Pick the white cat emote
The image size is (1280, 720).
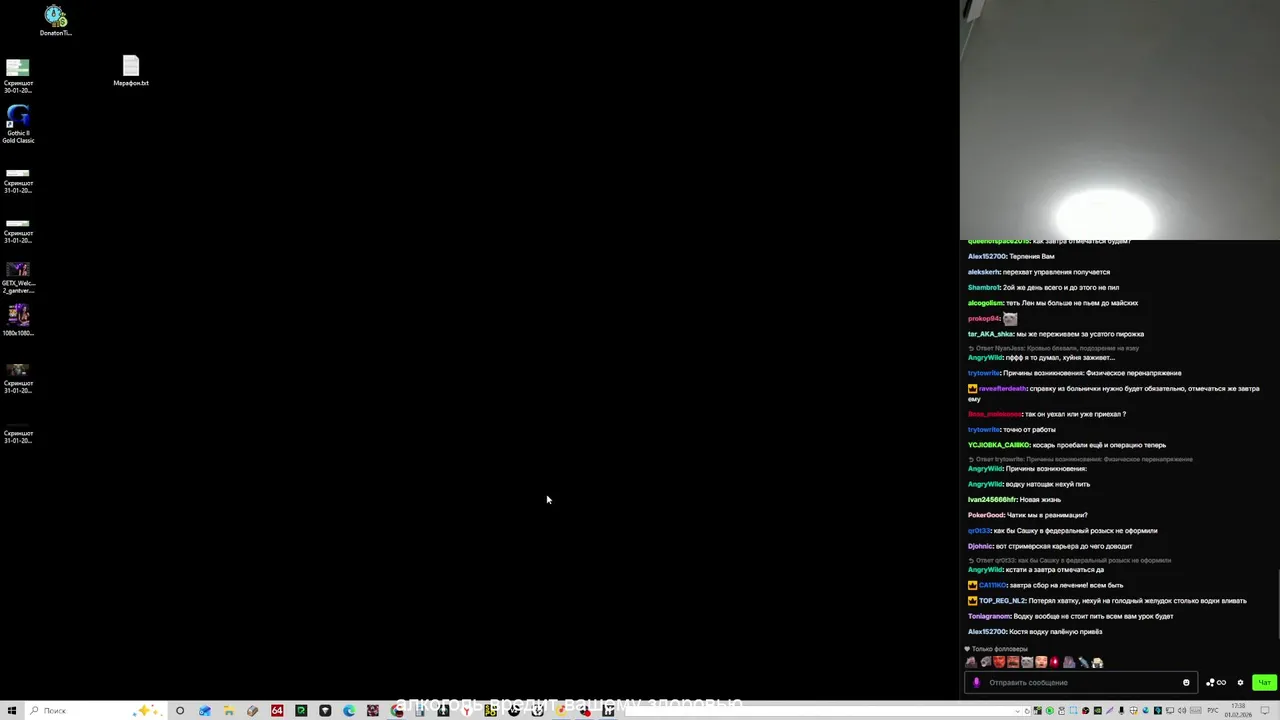[1027, 662]
